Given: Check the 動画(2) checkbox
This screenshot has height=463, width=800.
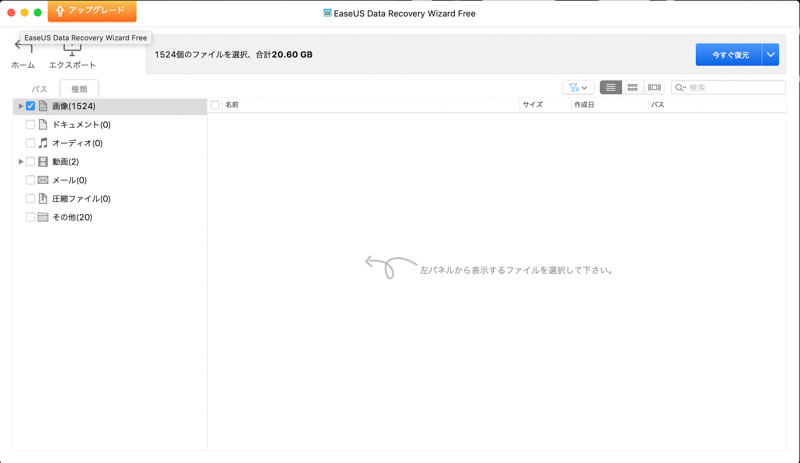Looking at the screenshot, I should click(x=31, y=162).
